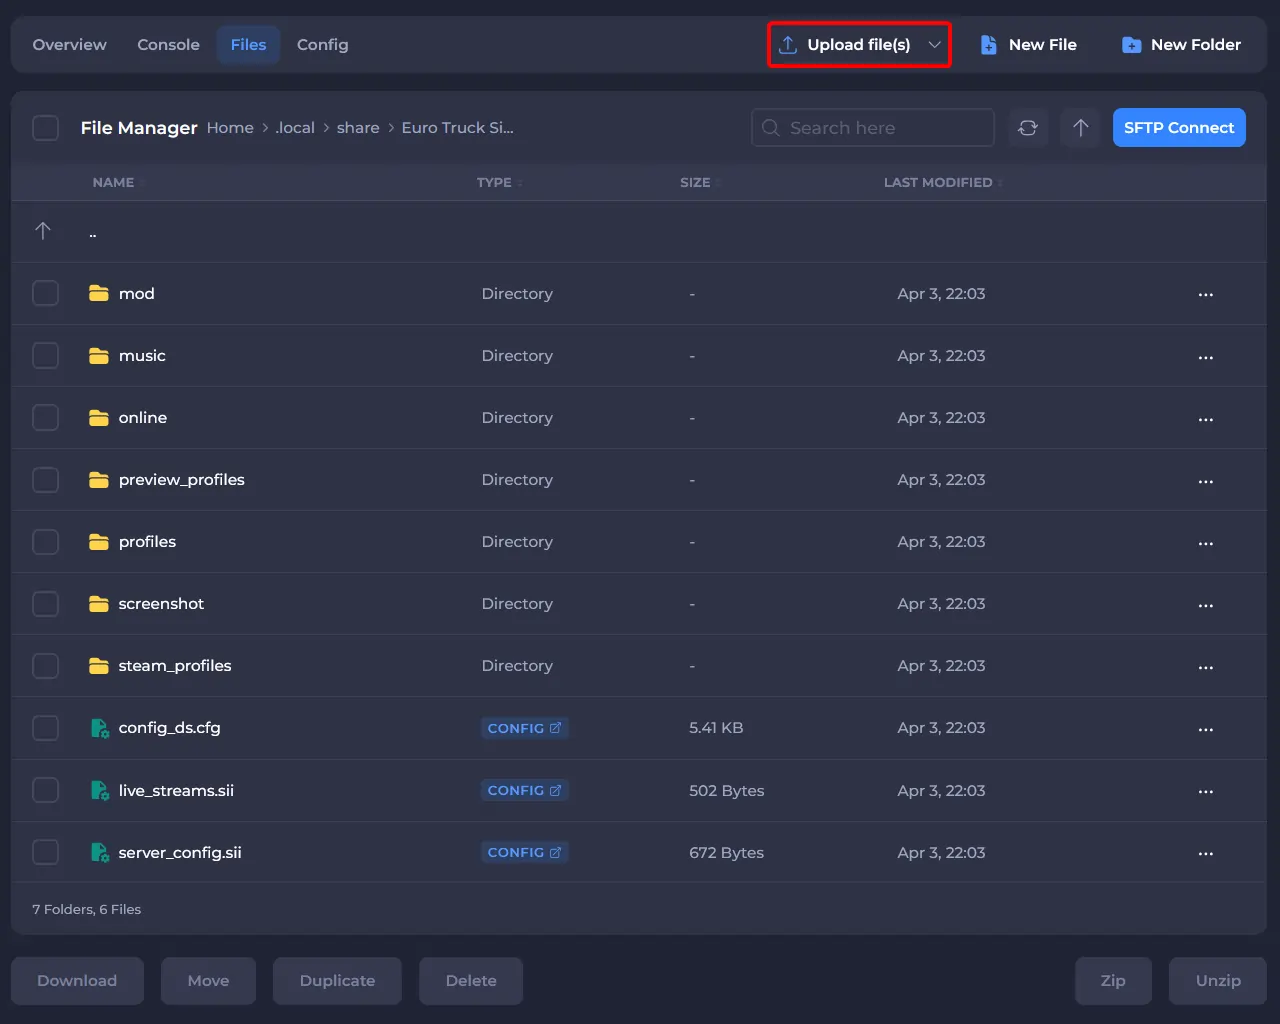Click the Download button
Image resolution: width=1280 pixels, height=1024 pixels.
tap(77, 981)
